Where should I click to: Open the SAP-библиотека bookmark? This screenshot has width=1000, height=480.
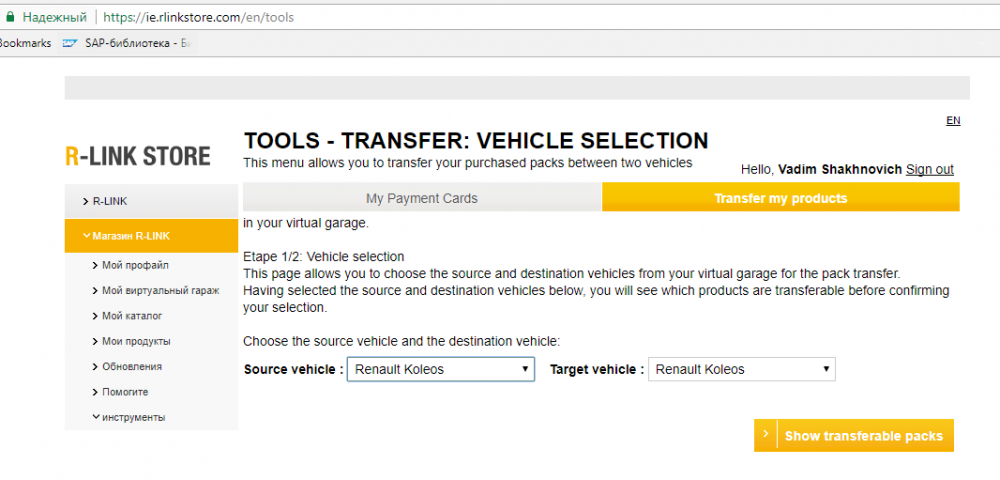coord(129,43)
